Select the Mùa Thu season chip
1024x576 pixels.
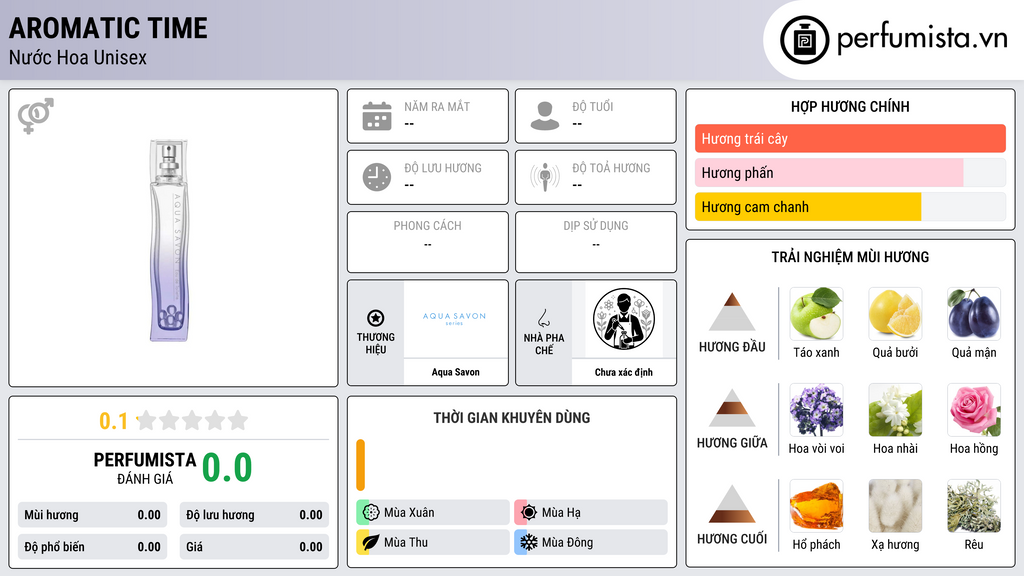[433, 542]
